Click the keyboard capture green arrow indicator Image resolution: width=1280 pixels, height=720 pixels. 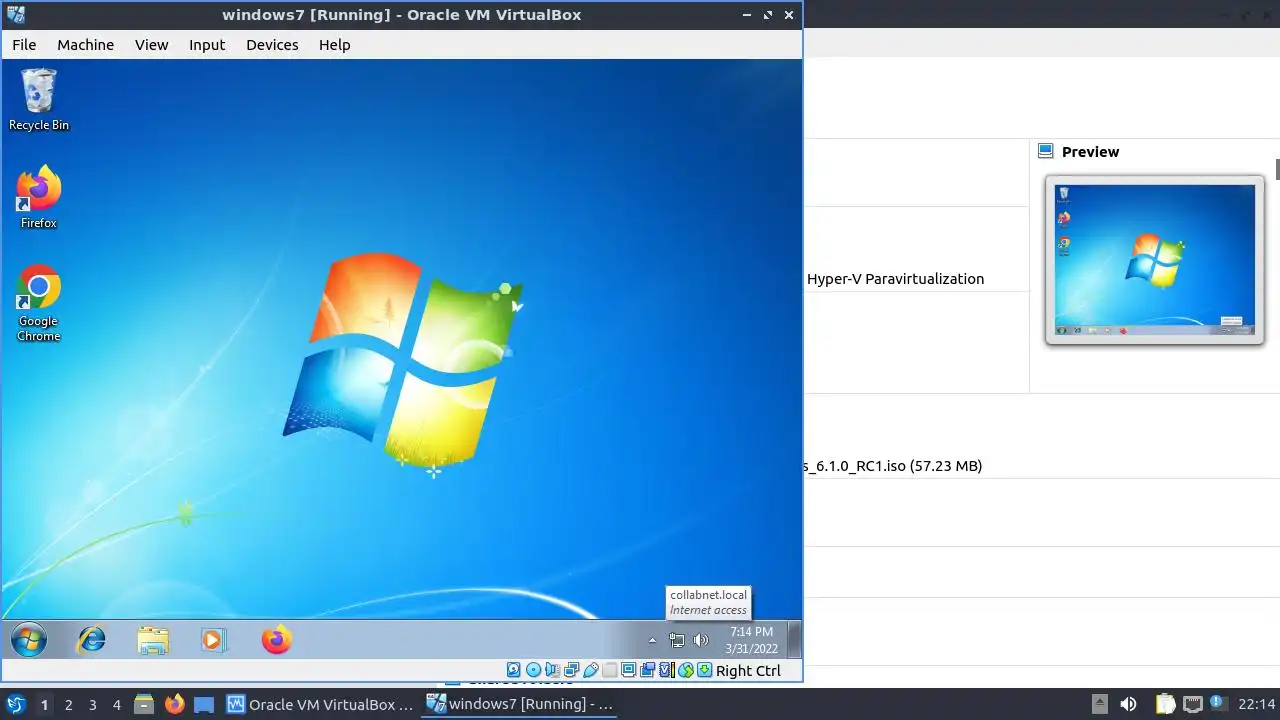click(704, 670)
